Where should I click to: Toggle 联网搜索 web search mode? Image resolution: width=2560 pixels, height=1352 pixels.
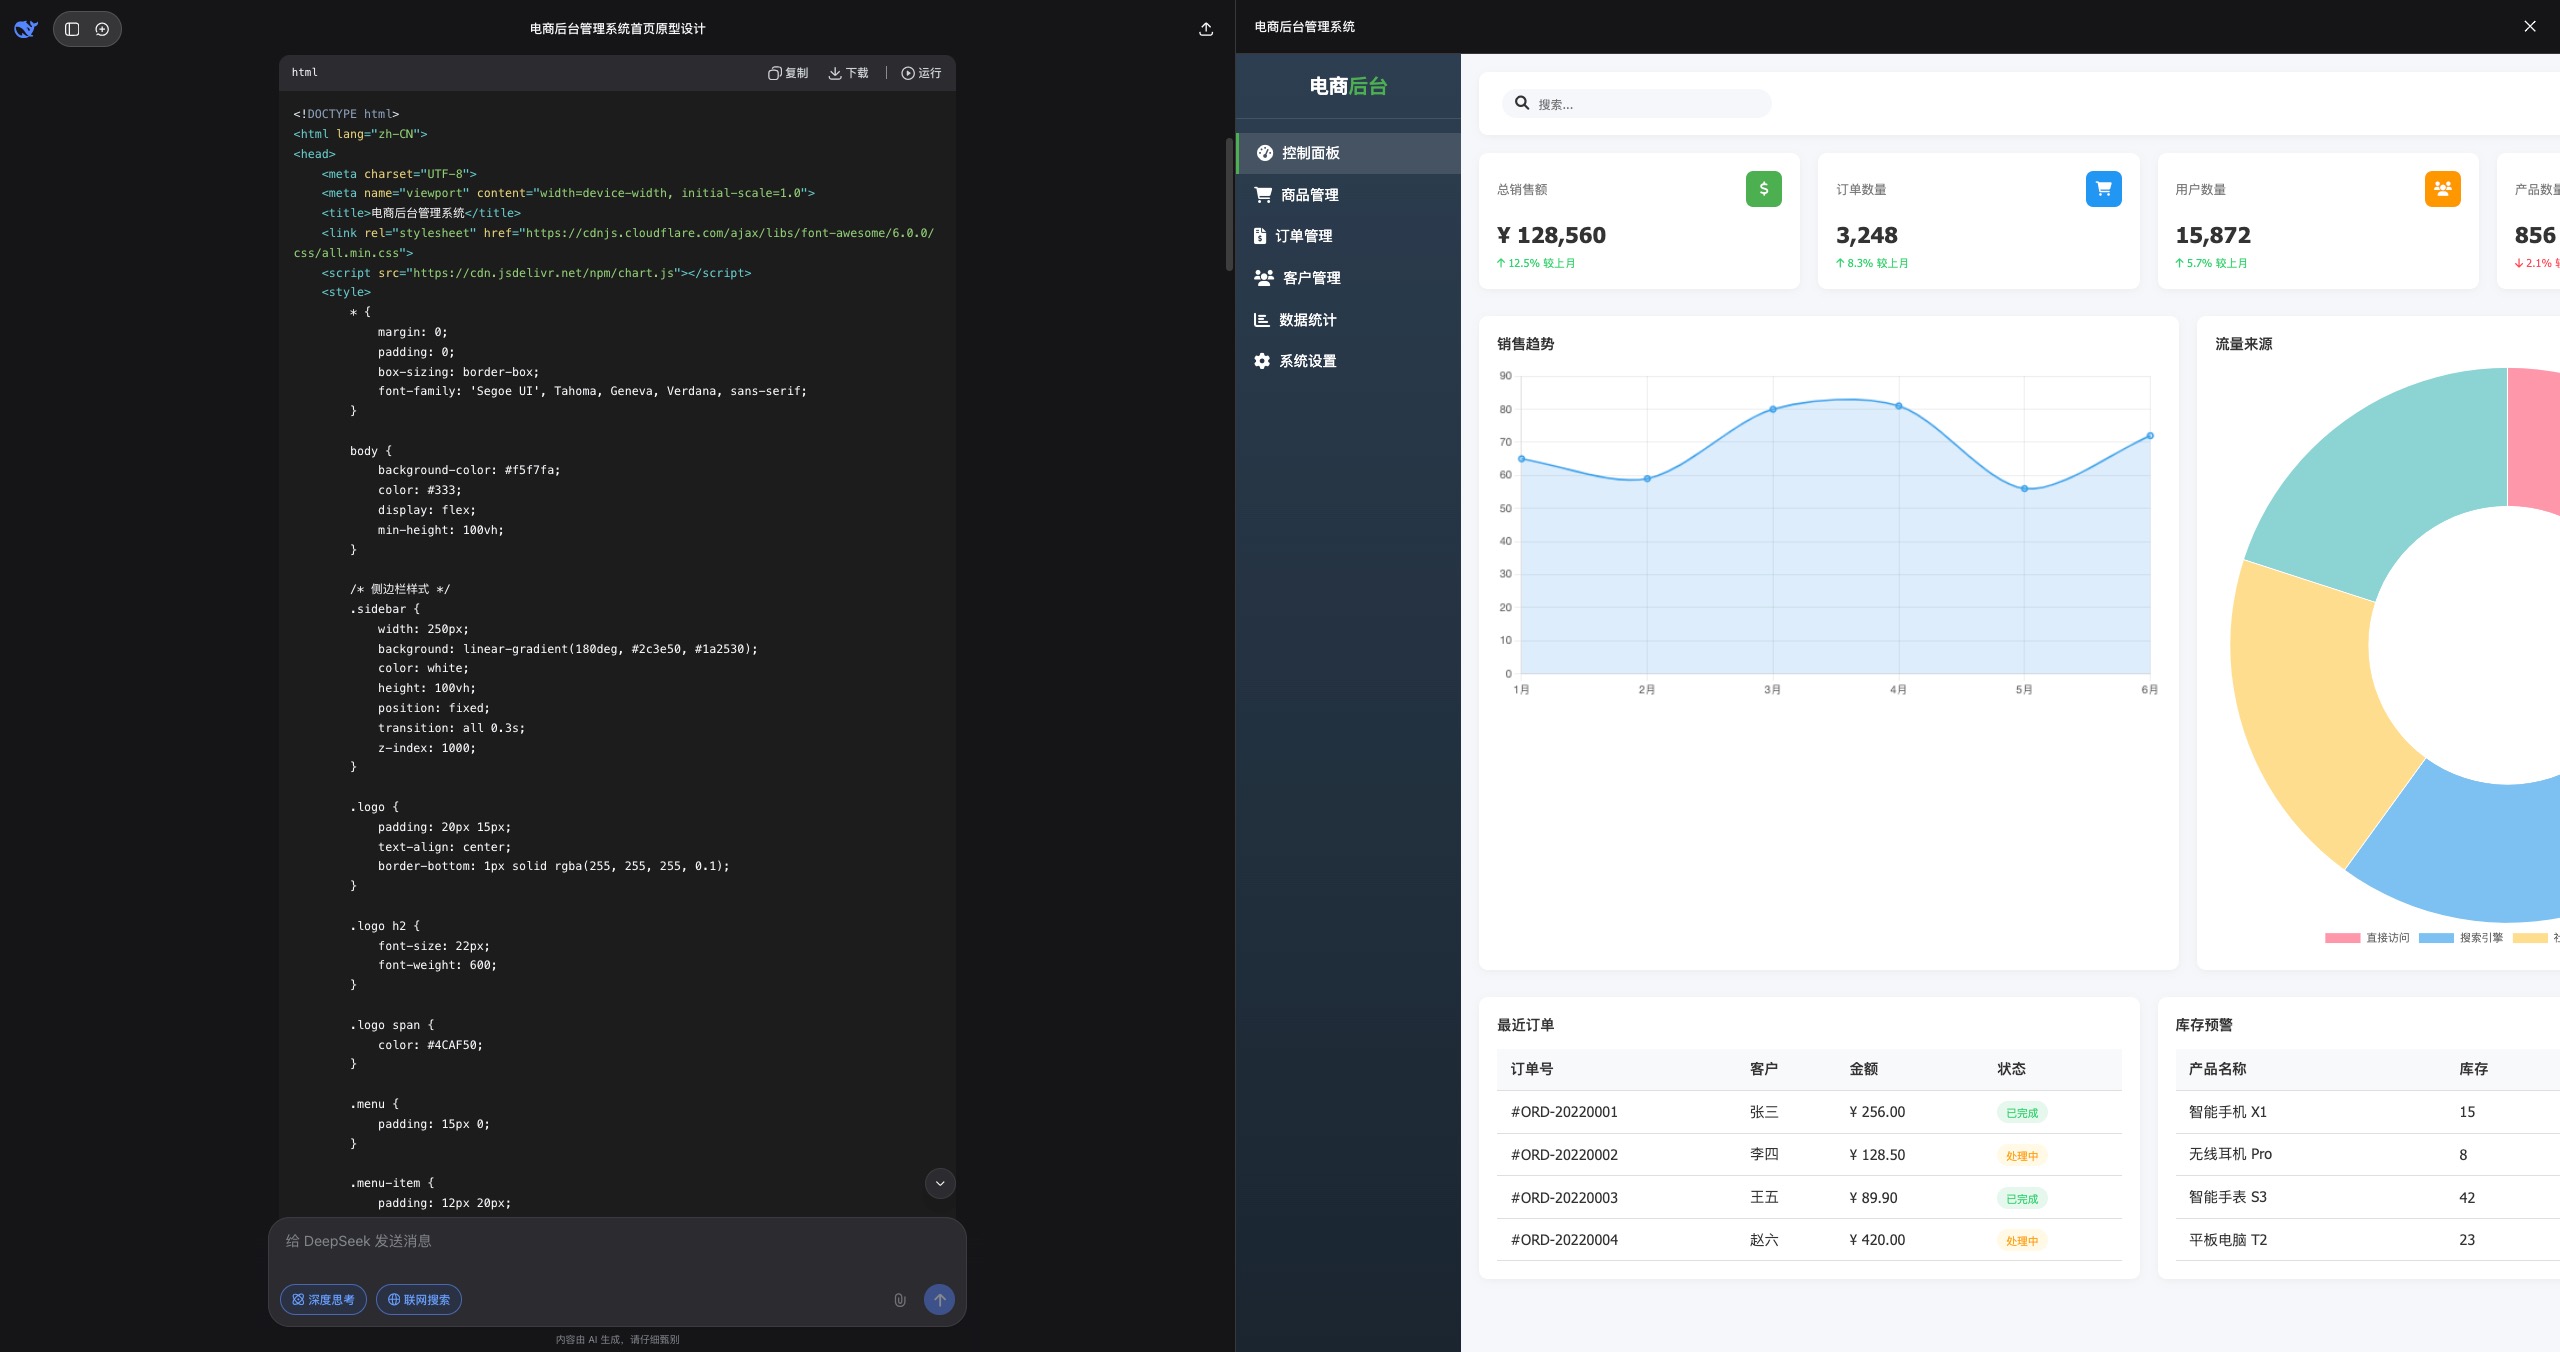tap(419, 1300)
